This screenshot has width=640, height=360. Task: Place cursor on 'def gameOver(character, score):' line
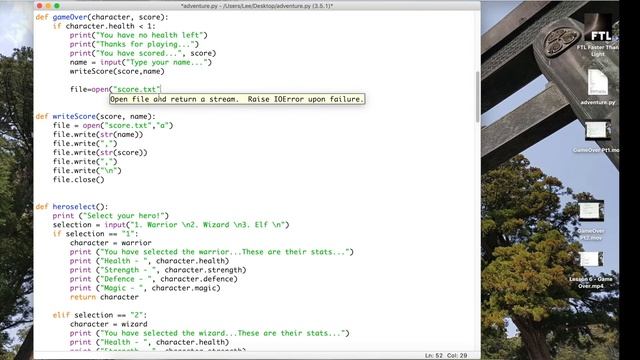102,17
